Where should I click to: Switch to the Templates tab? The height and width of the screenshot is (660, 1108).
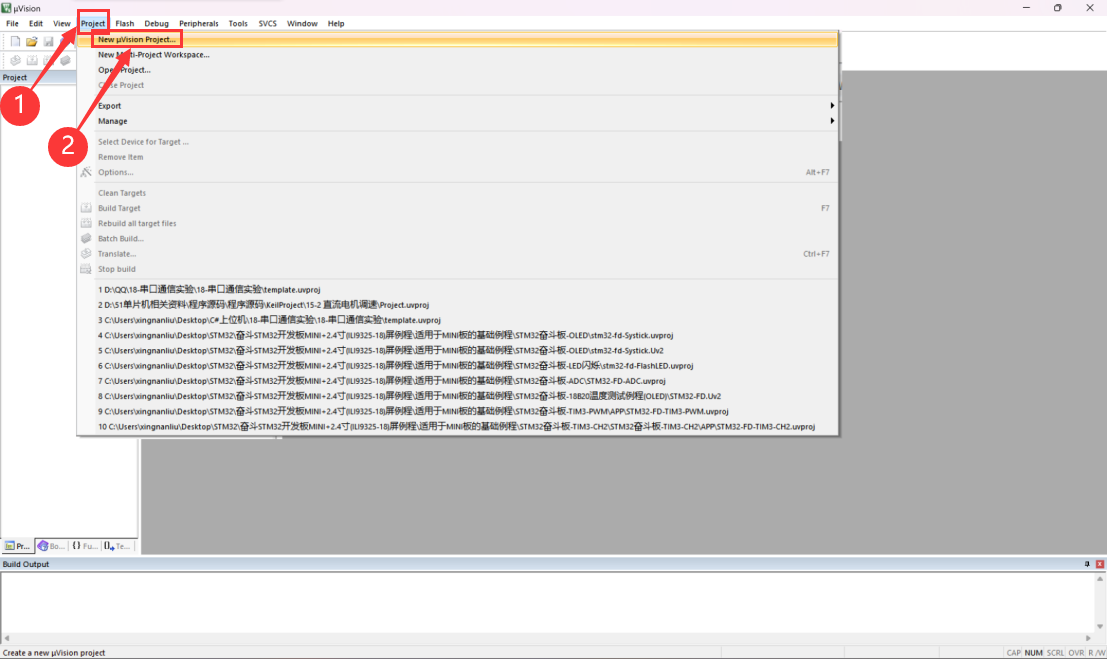click(x=118, y=546)
